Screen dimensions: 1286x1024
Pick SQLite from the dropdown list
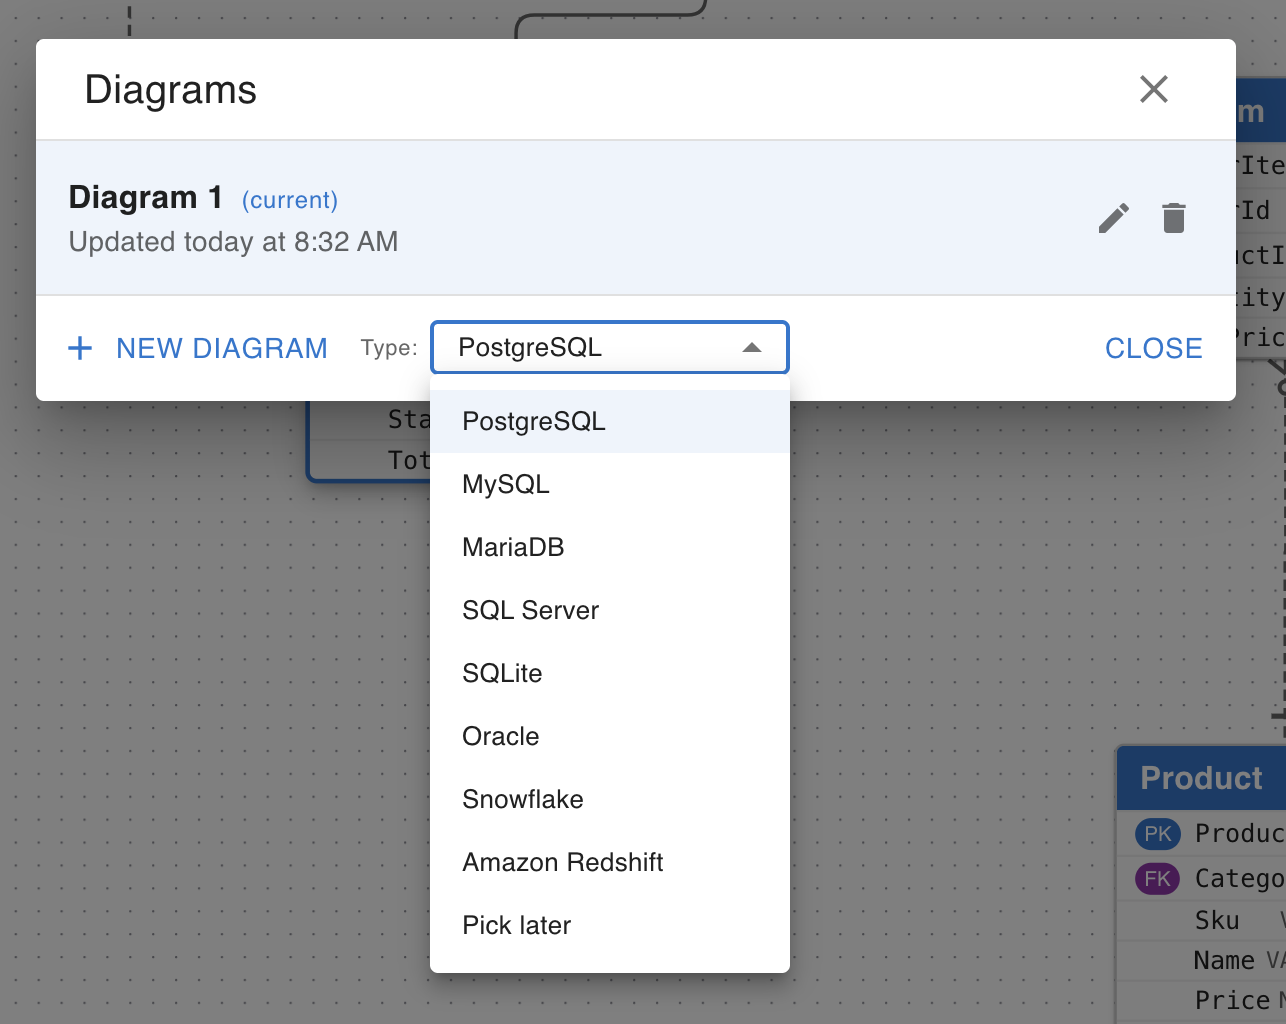tap(610, 673)
